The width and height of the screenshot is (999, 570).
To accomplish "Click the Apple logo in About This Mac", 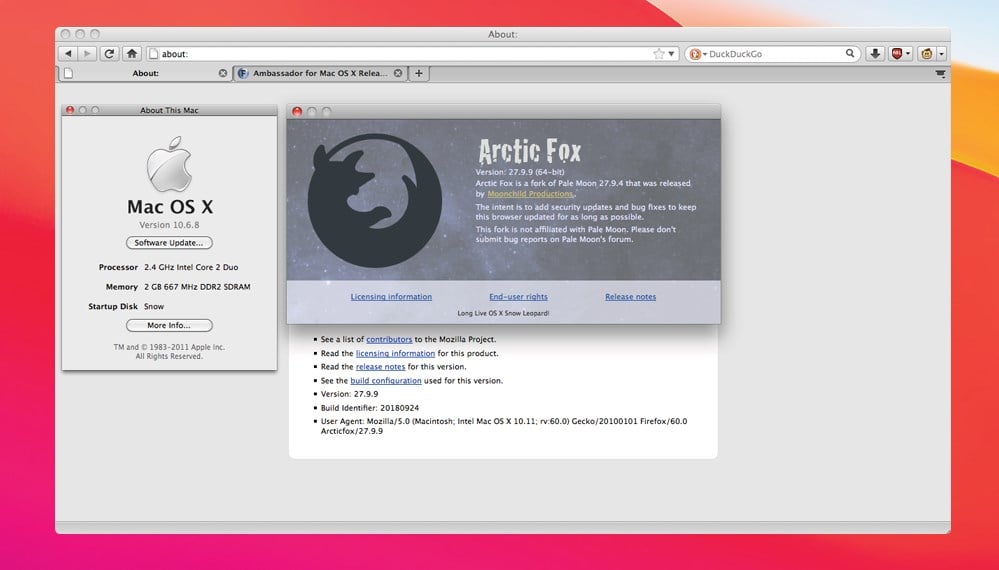I will [169, 164].
